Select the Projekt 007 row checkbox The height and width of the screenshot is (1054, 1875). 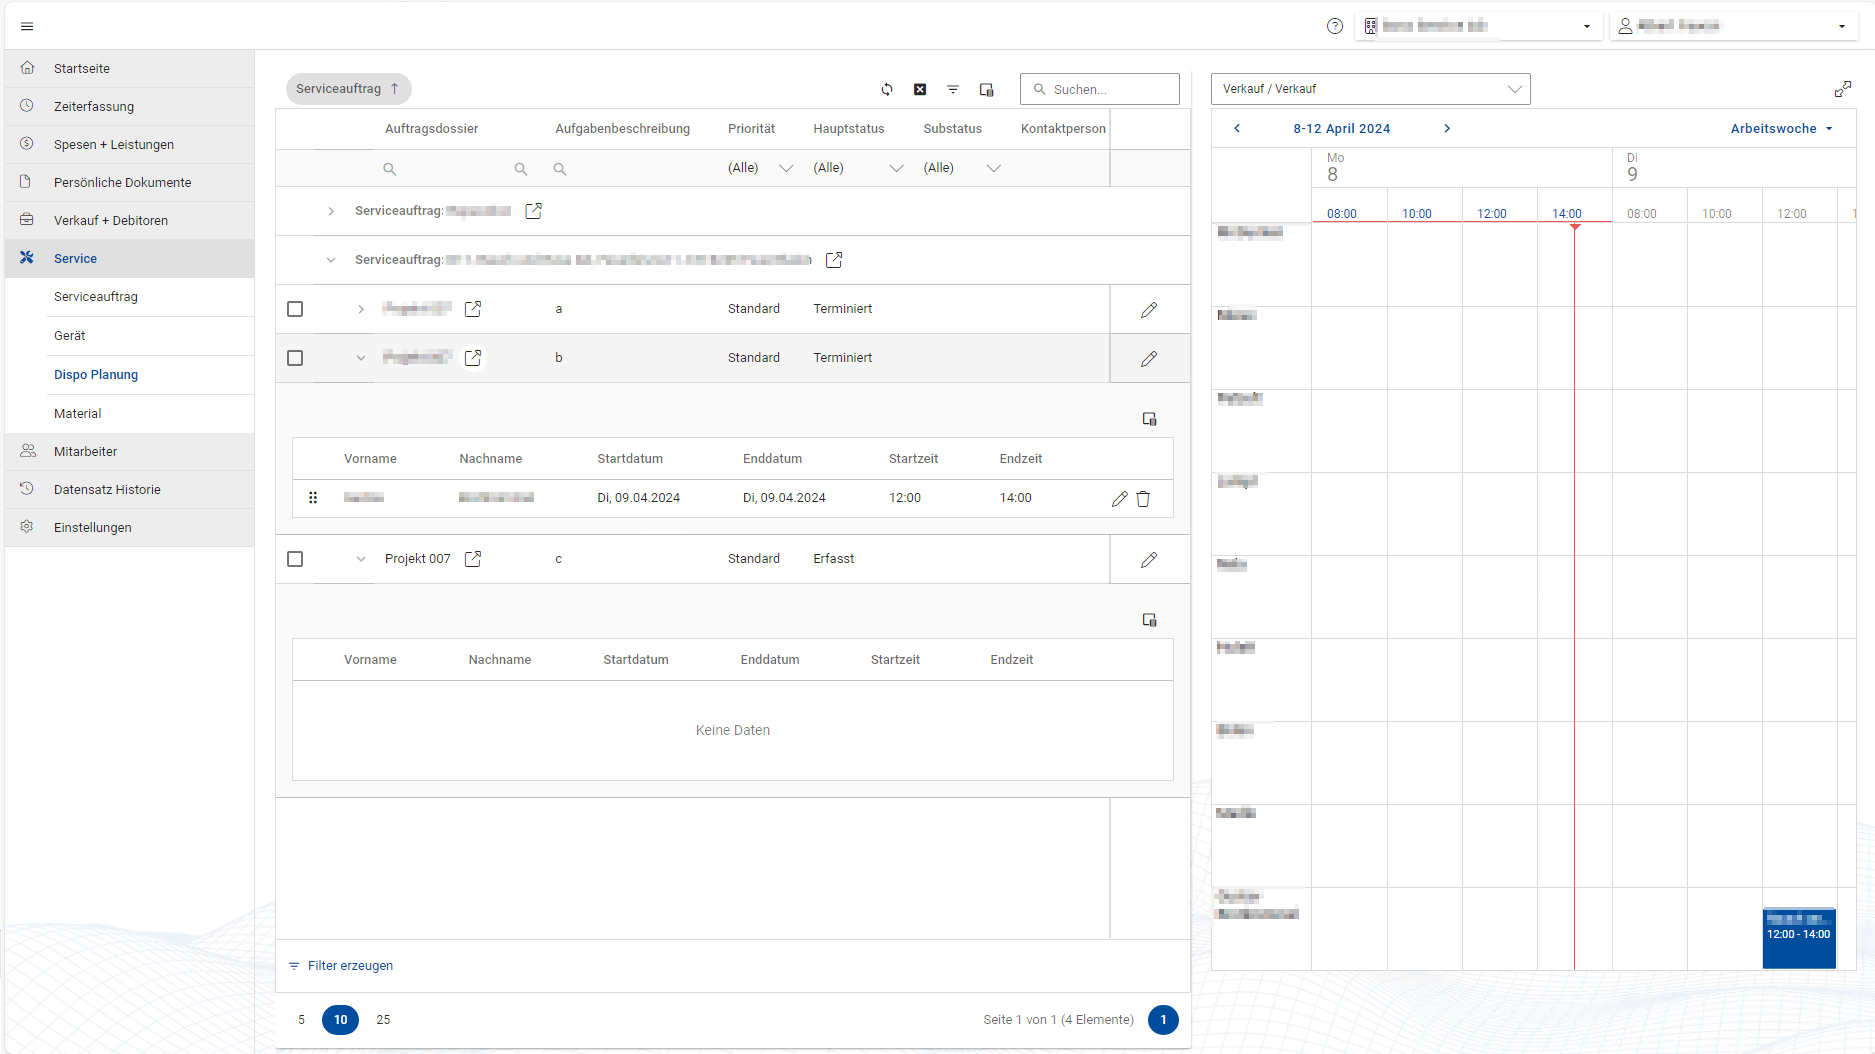(295, 559)
